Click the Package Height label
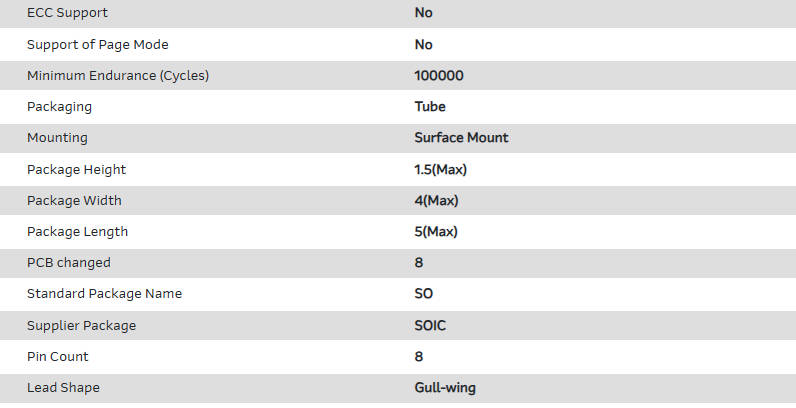 tap(76, 169)
